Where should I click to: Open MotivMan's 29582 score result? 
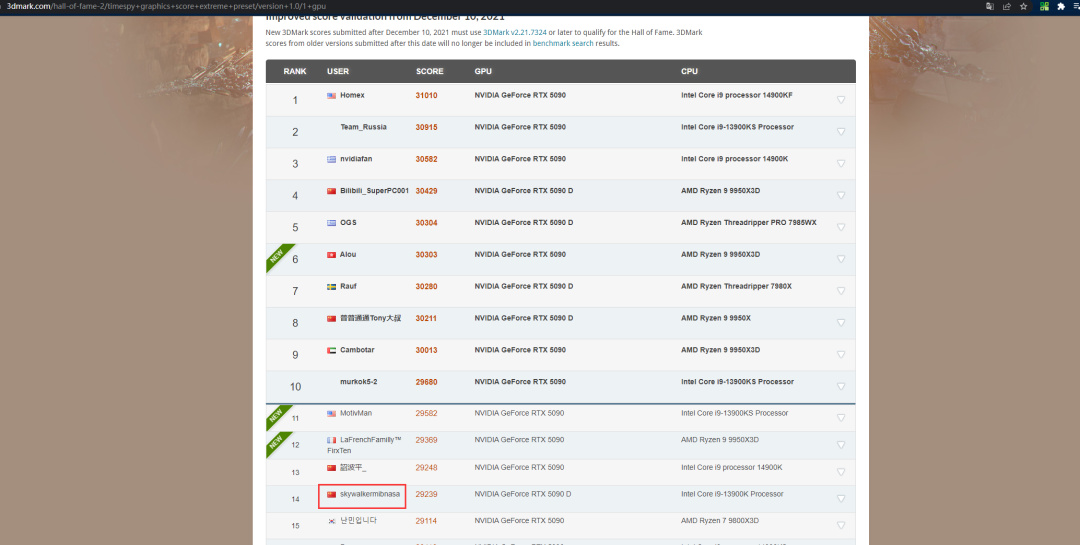pyautogui.click(x=426, y=413)
